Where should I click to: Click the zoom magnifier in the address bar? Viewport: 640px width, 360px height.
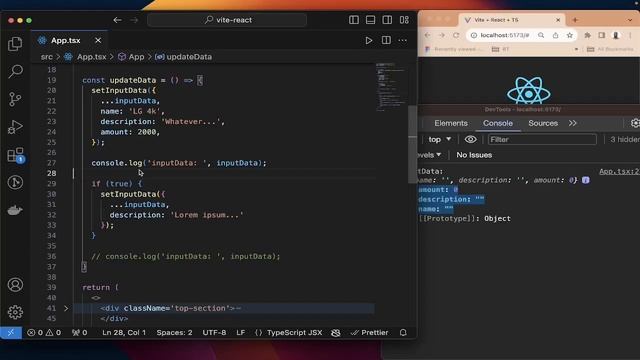click(541, 36)
